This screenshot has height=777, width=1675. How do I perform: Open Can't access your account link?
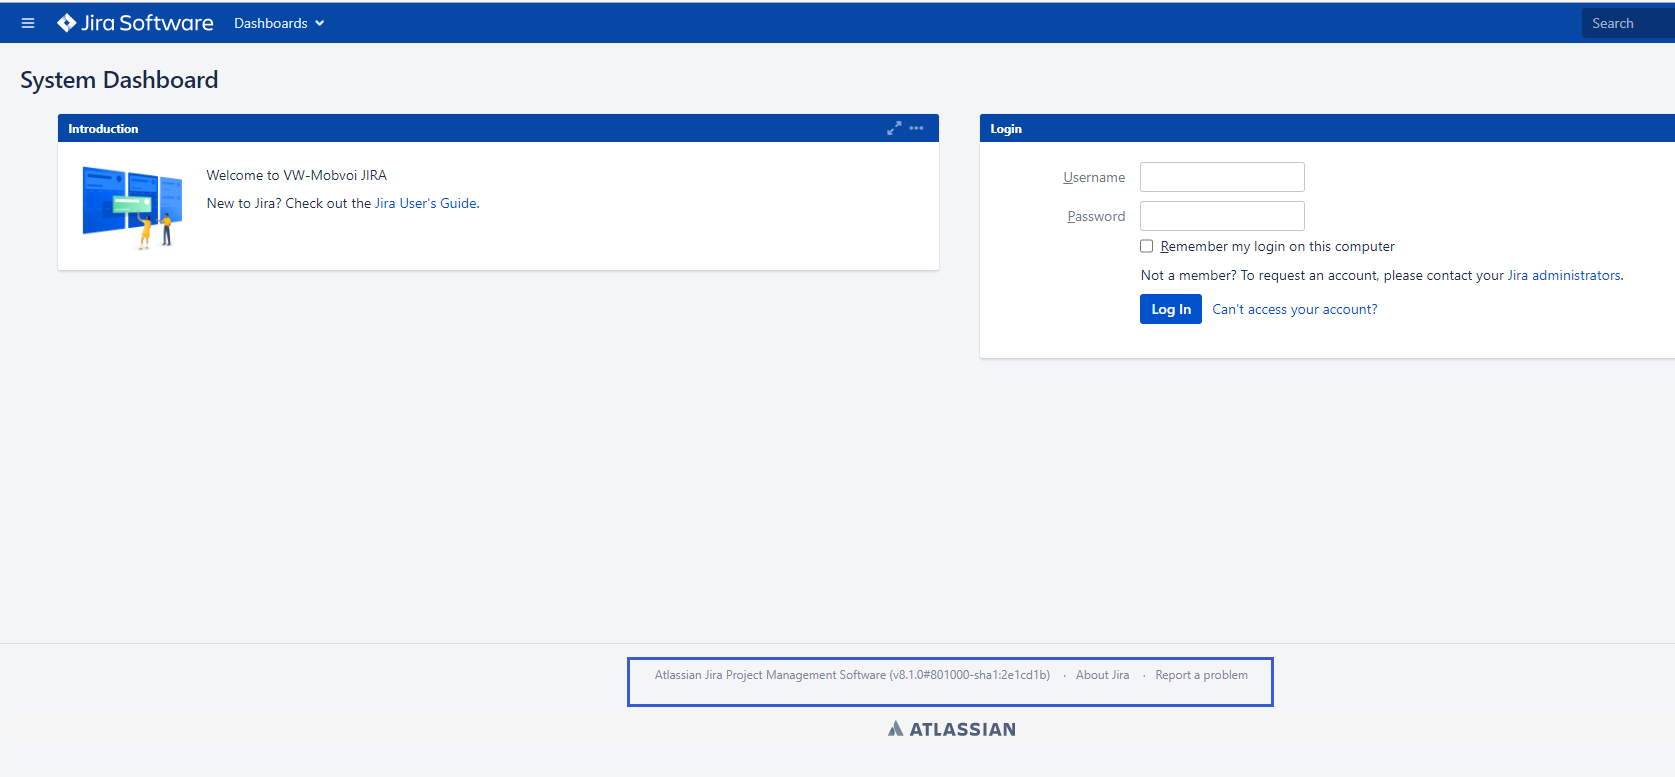(1294, 310)
